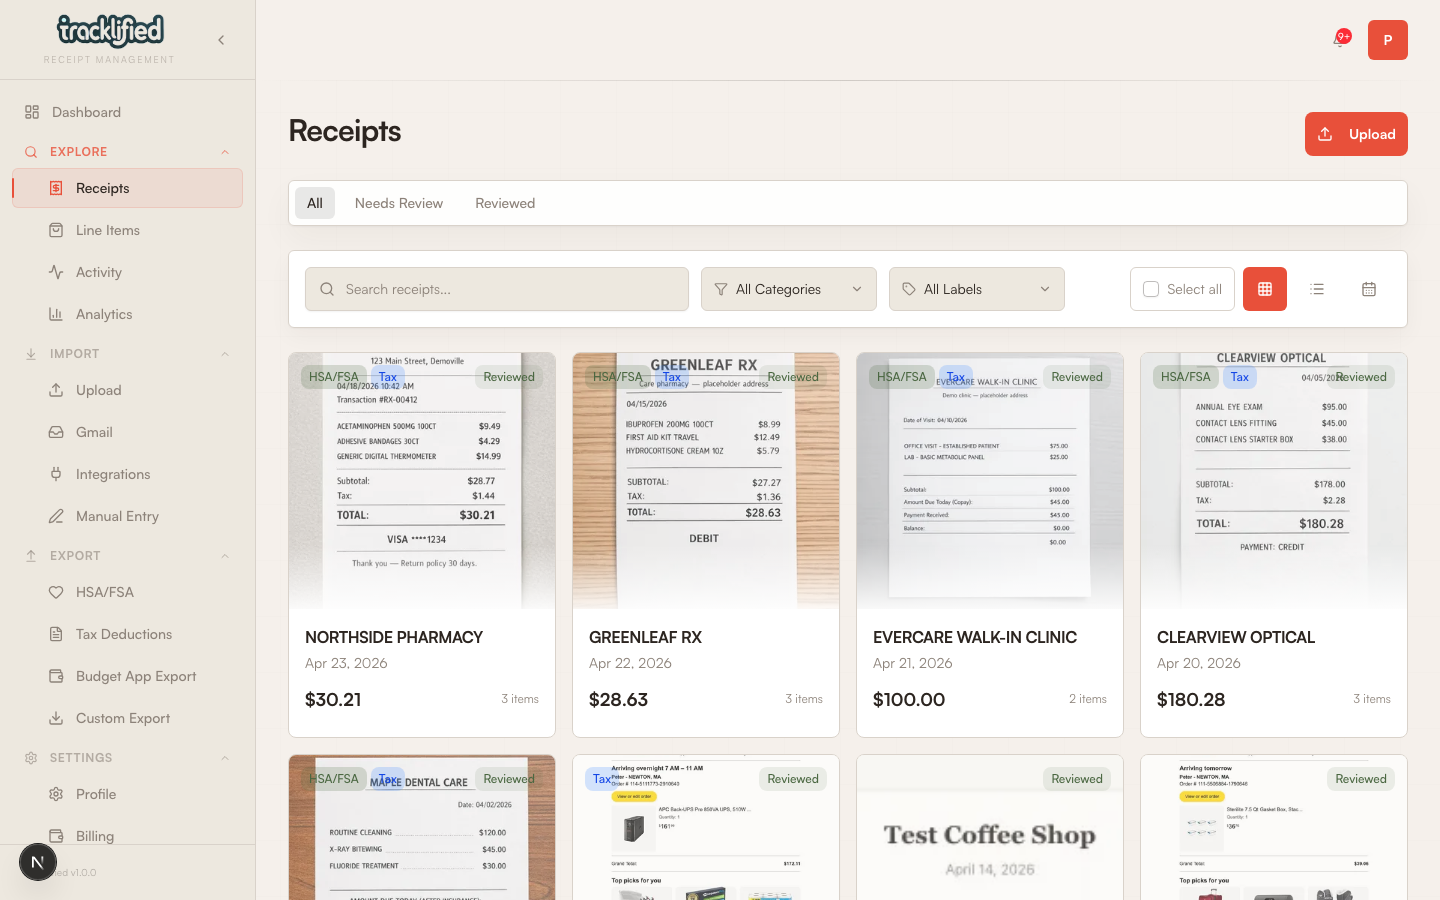Click the NORTHSIDE PHARMACY title
Image resolution: width=1440 pixels, height=900 pixels.
394,637
